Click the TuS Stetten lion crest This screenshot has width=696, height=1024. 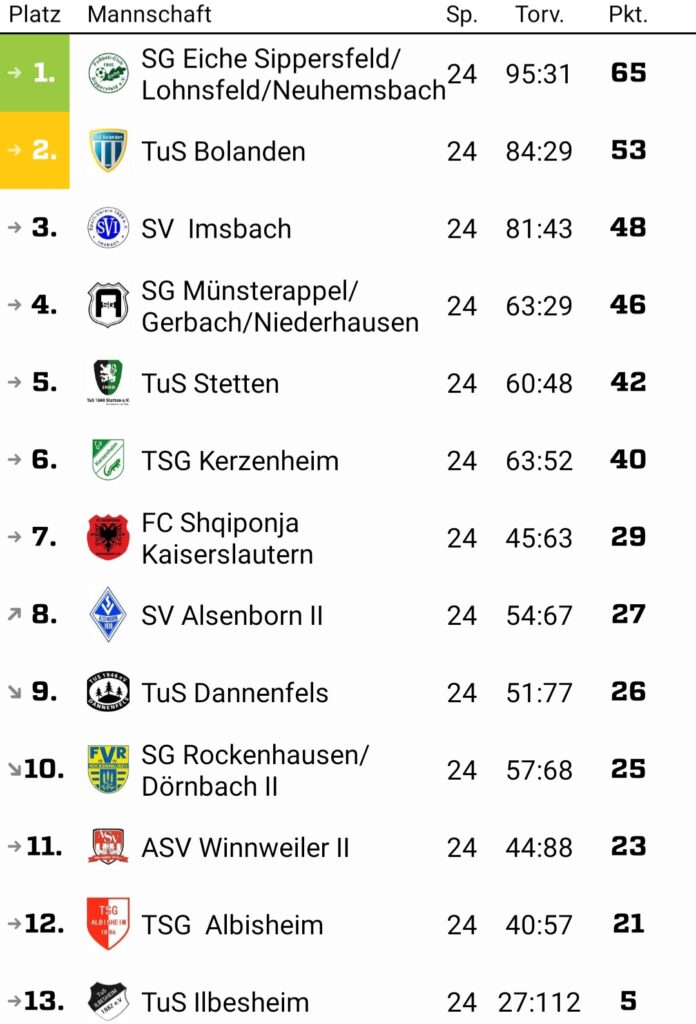(x=108, y=382)
